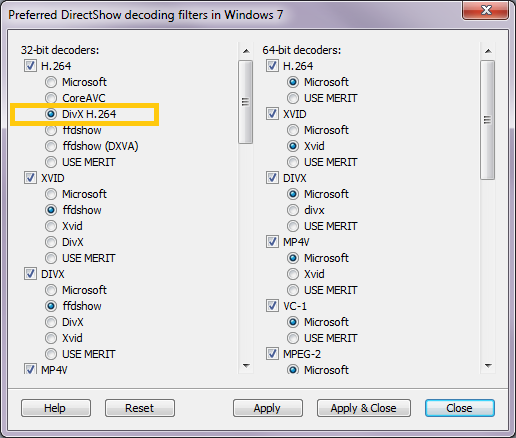Close the dialog with the X button
Viewport: 516px width, 438px height.
485,10
